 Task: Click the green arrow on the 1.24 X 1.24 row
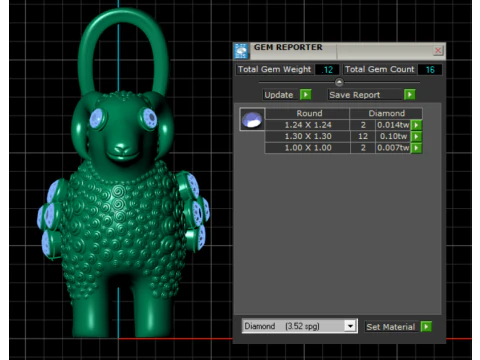[416, 125]
